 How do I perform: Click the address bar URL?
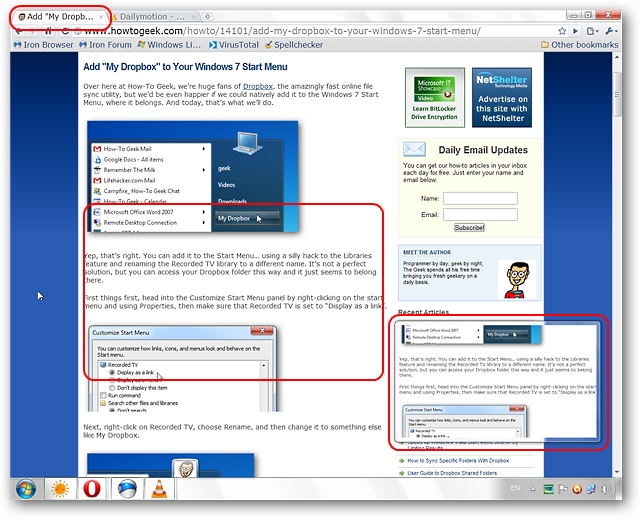coord(282,31)
